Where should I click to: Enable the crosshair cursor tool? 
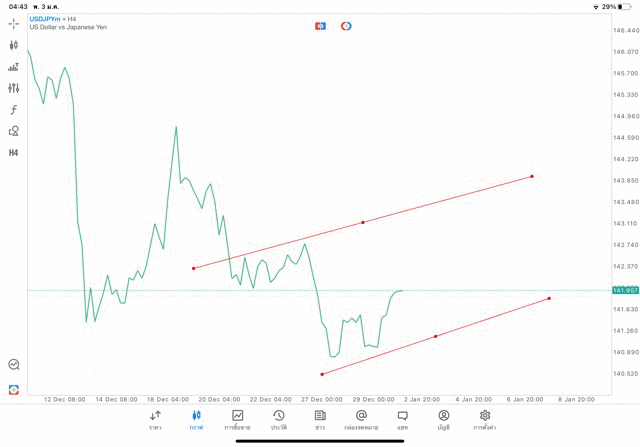(x=14, y=22)
